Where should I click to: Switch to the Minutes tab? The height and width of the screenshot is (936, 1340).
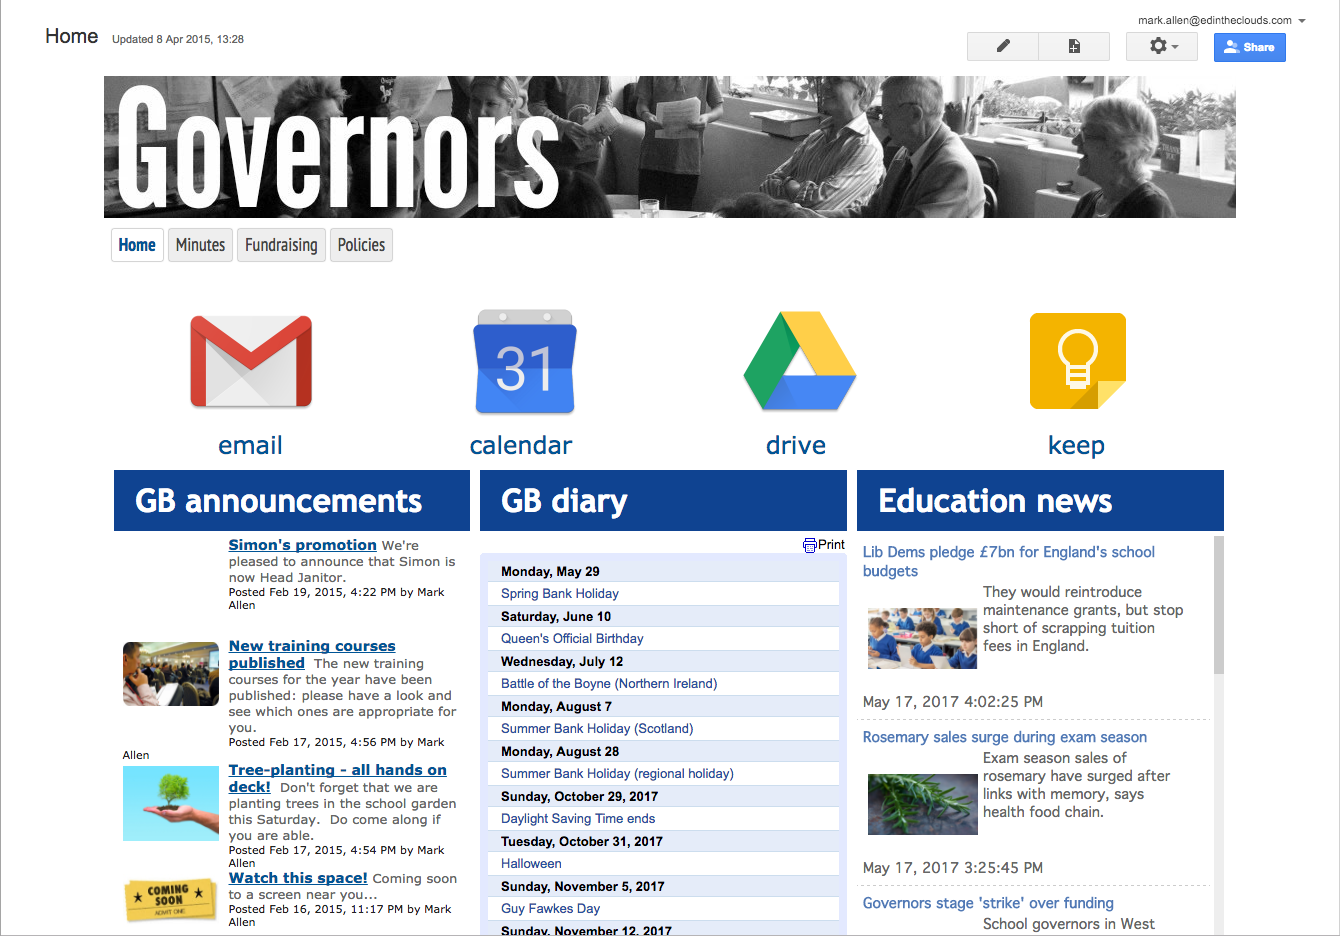(x=200, y=245)
